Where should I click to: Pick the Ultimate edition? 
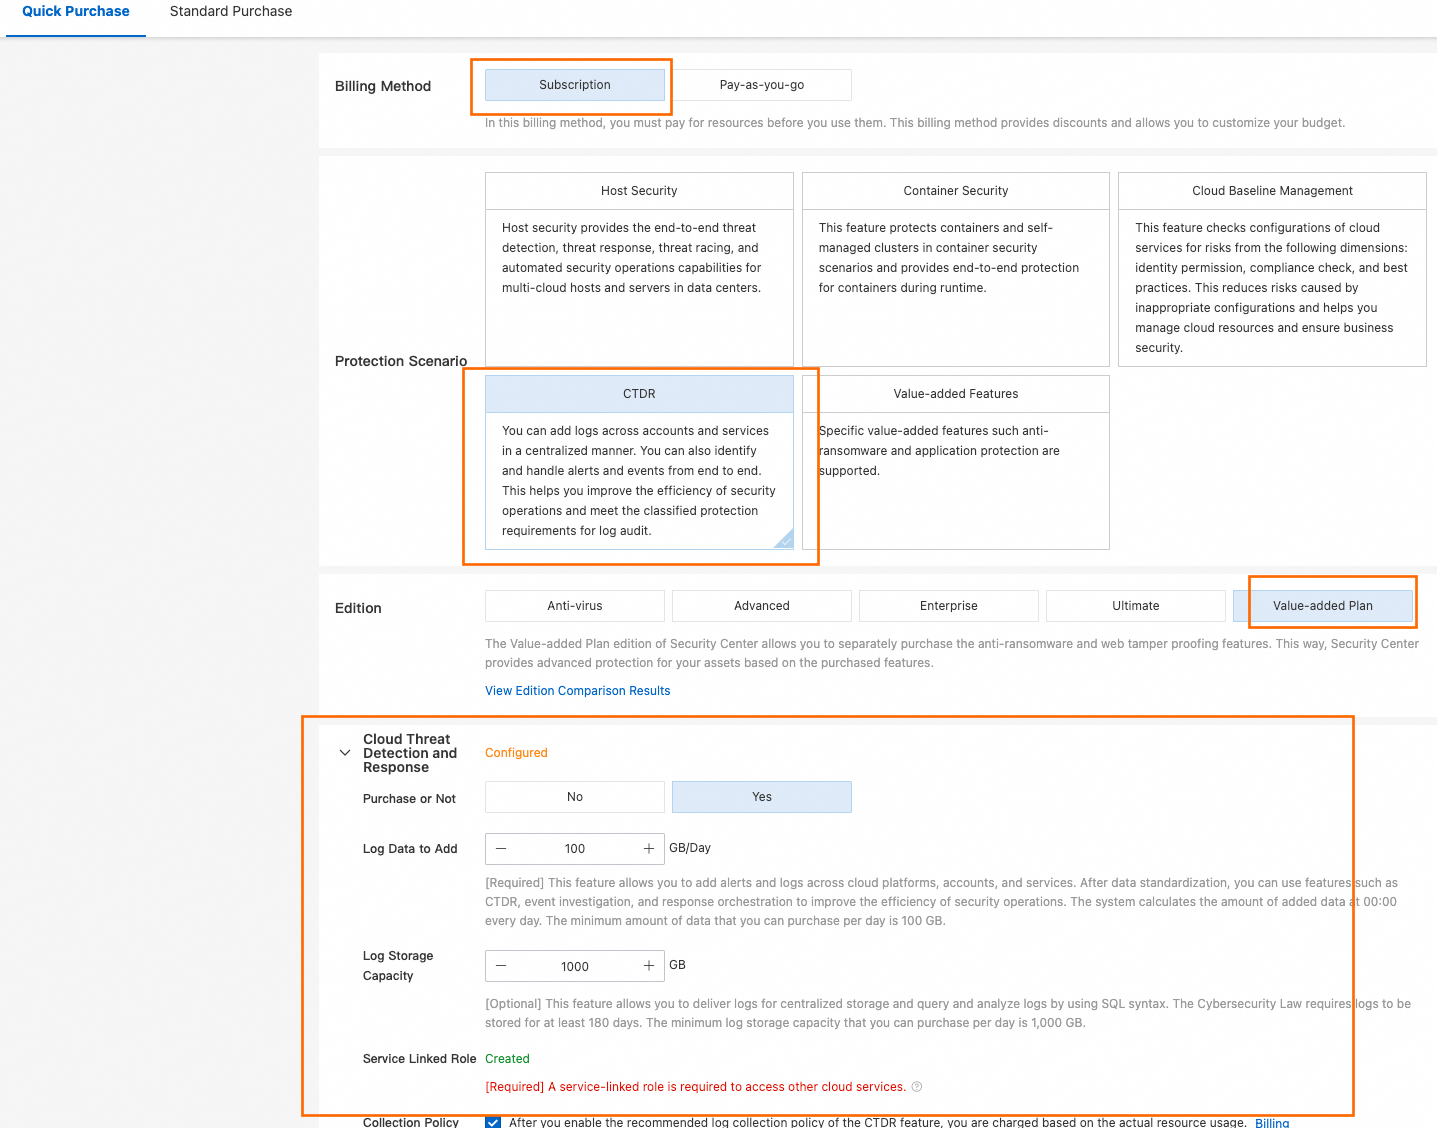[1136, 606]
